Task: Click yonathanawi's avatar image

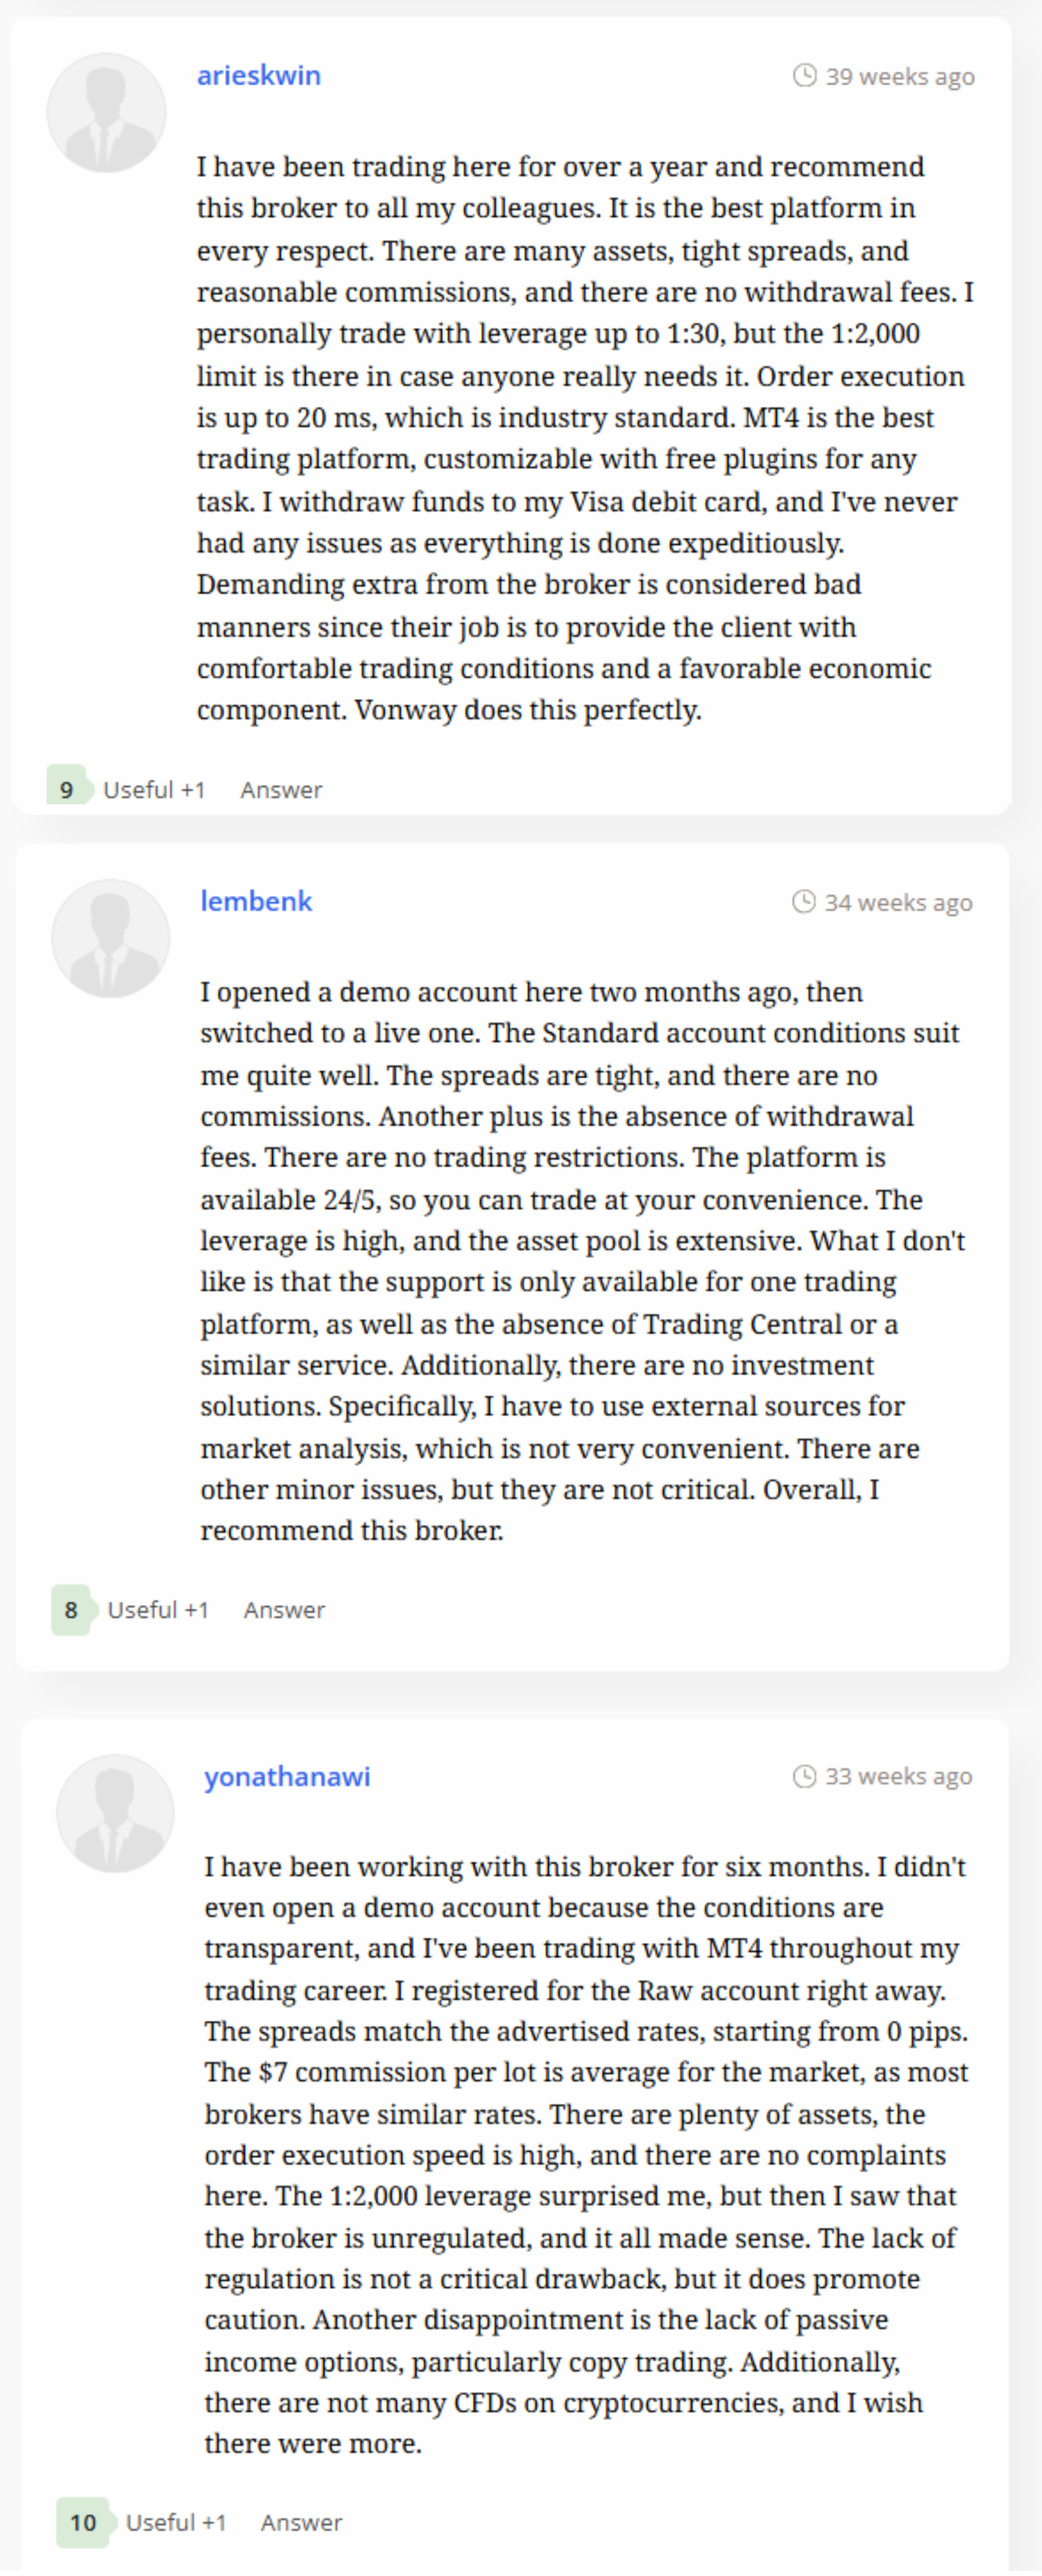Action: 115,1814
